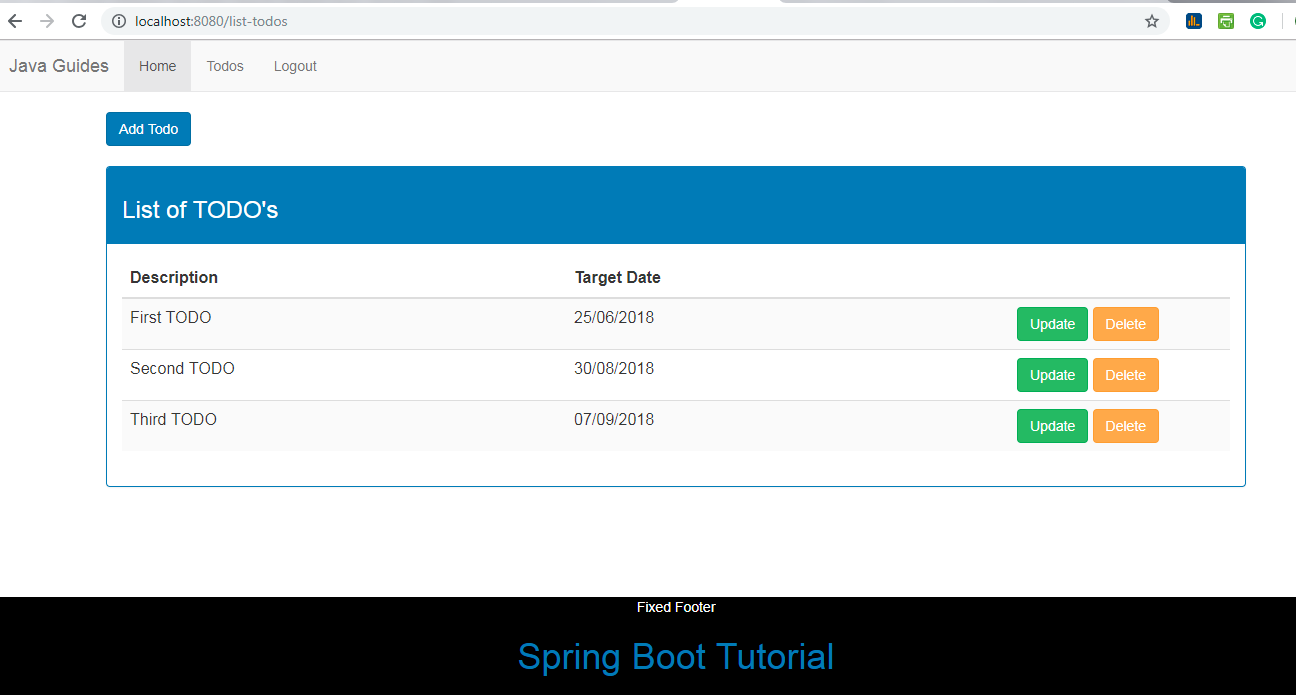1296x695 pixels.
Task: Click the Description column header
Action: pos(174,277)
